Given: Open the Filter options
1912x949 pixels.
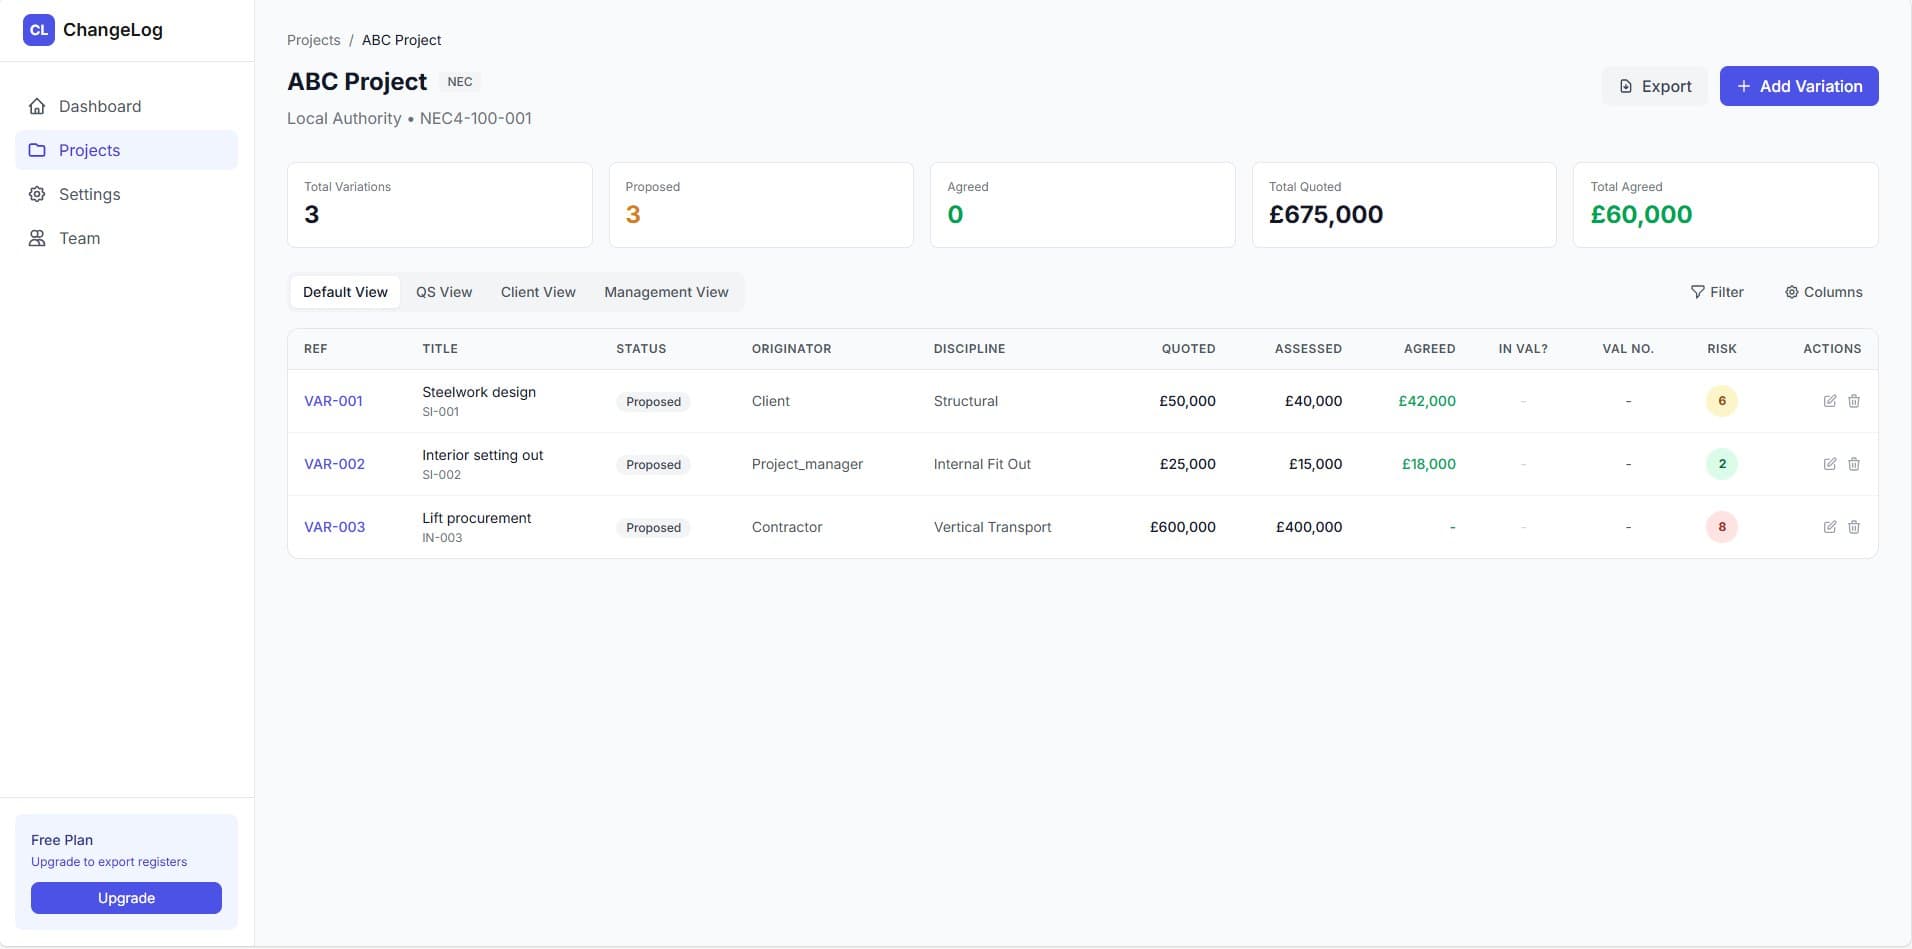Looking at the screenshot, I should pyautogui.click(x=1718, y=291).
